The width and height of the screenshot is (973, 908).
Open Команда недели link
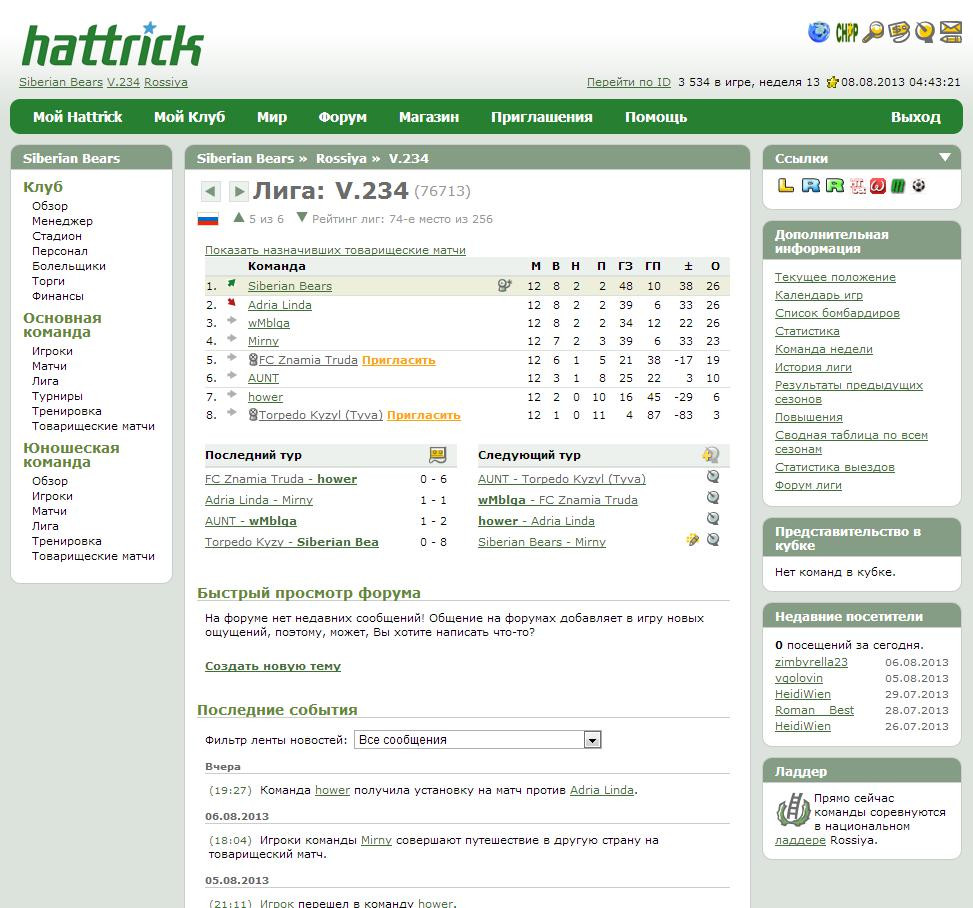(x=823, y=349)
